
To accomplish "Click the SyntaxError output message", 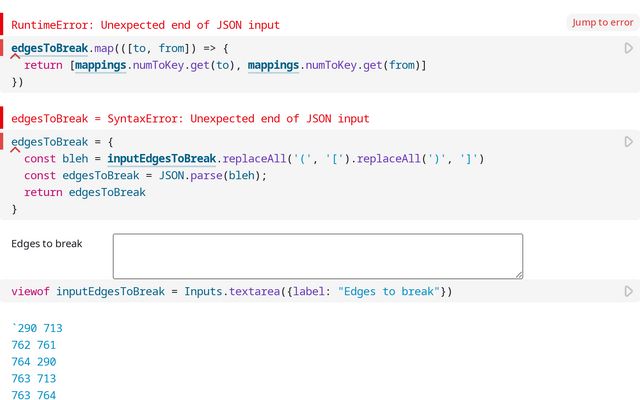I will point(190,118).
